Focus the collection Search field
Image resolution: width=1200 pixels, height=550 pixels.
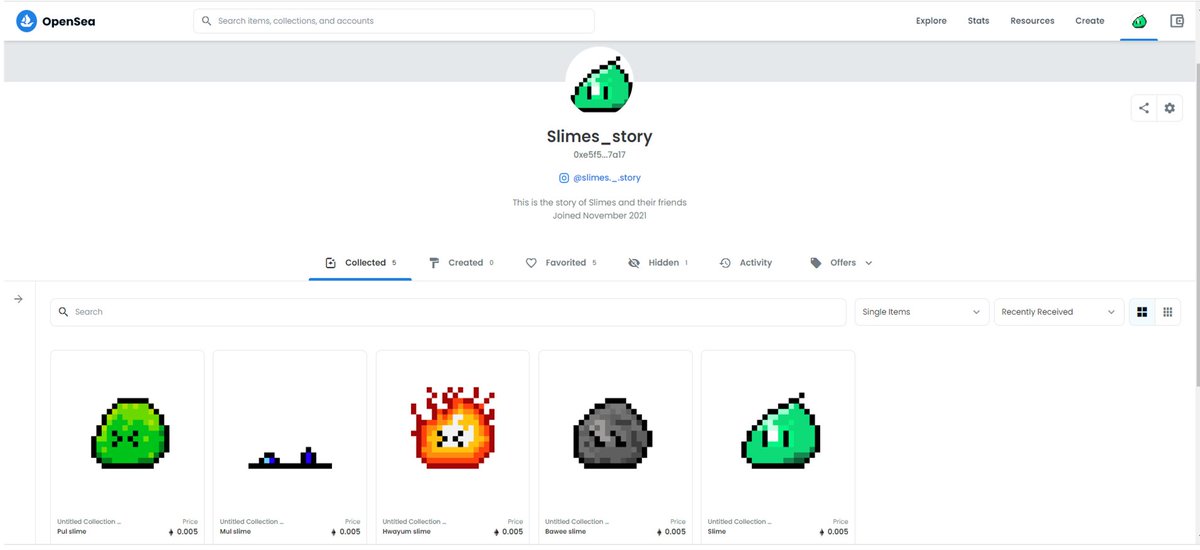click(x=448, y=312)
